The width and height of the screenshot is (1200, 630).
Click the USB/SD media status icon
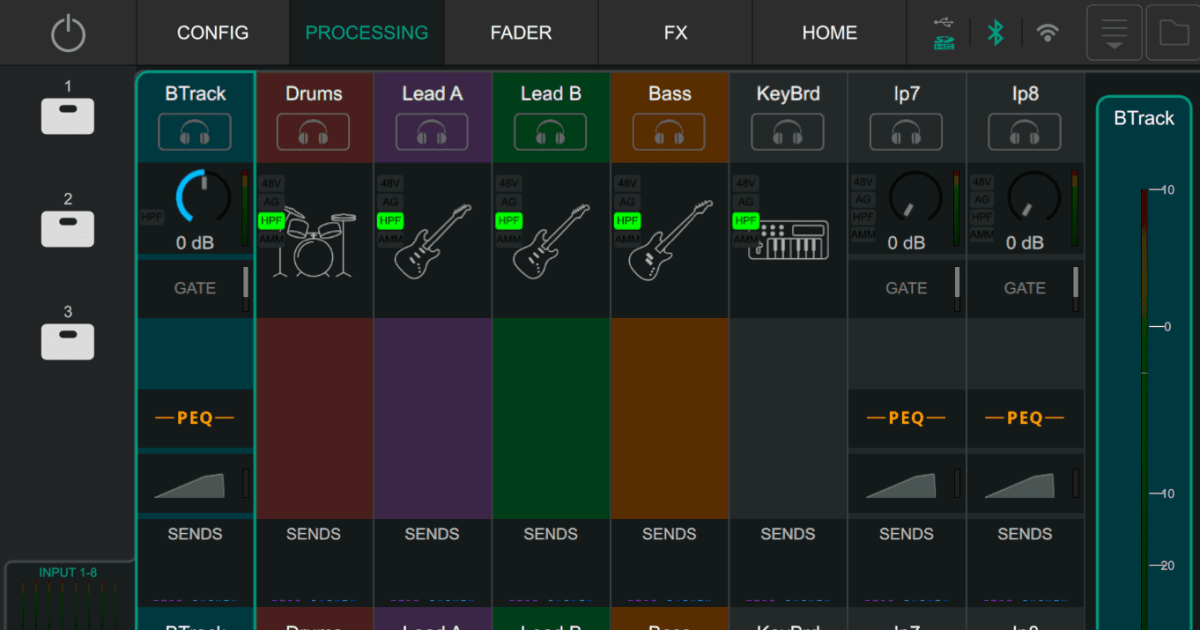click(x=943, y=31)
